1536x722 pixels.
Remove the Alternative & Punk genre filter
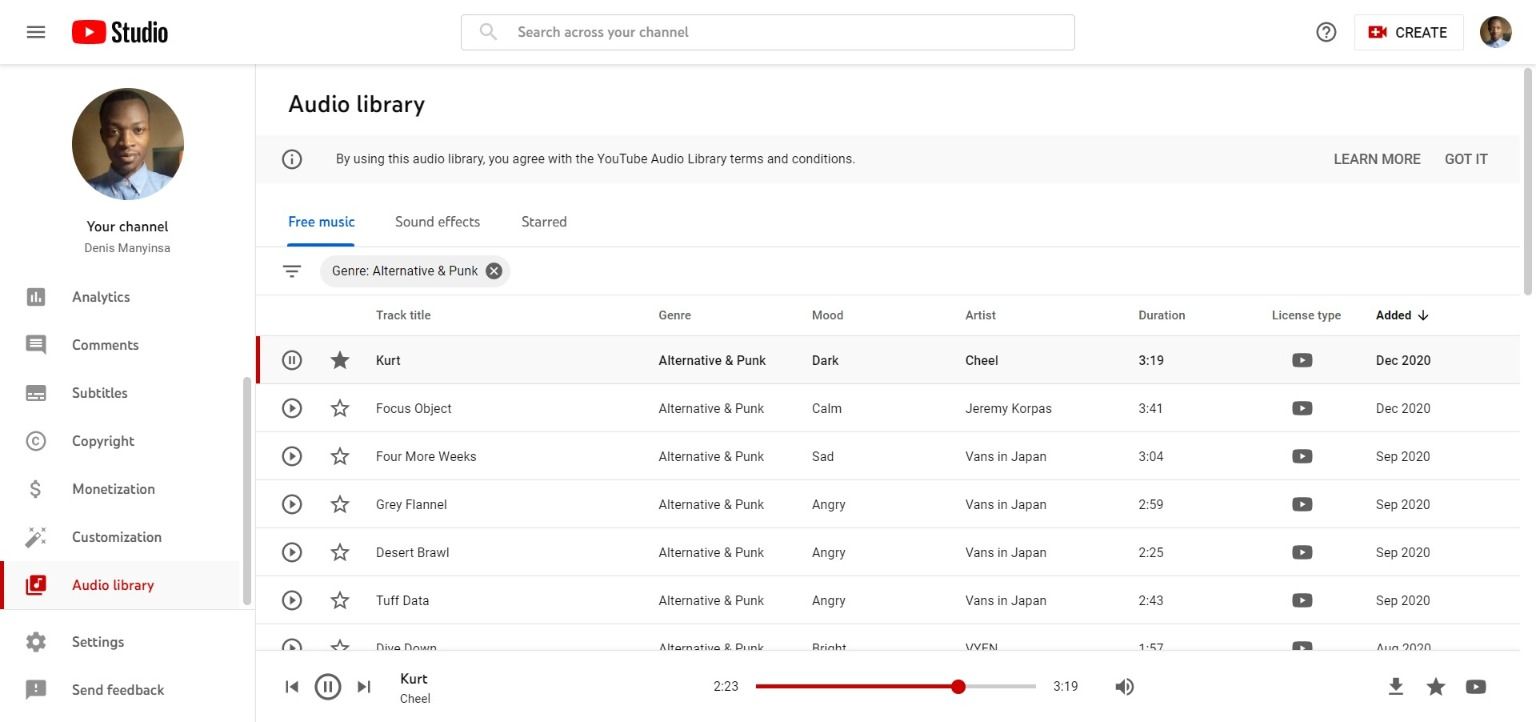point(493,270)
